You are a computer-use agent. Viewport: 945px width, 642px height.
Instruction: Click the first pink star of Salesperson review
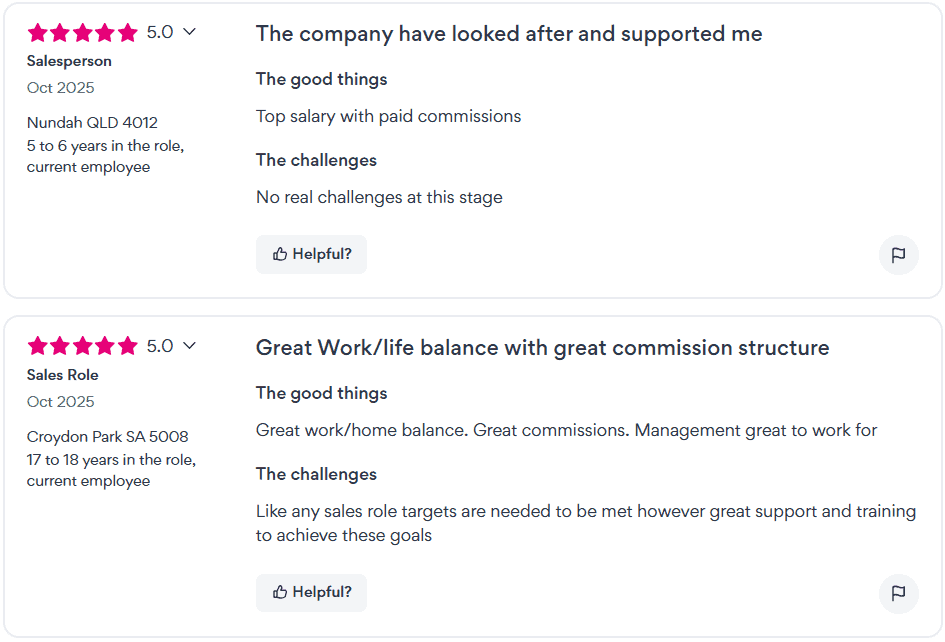pyautogui.click(x=38, y=33)
